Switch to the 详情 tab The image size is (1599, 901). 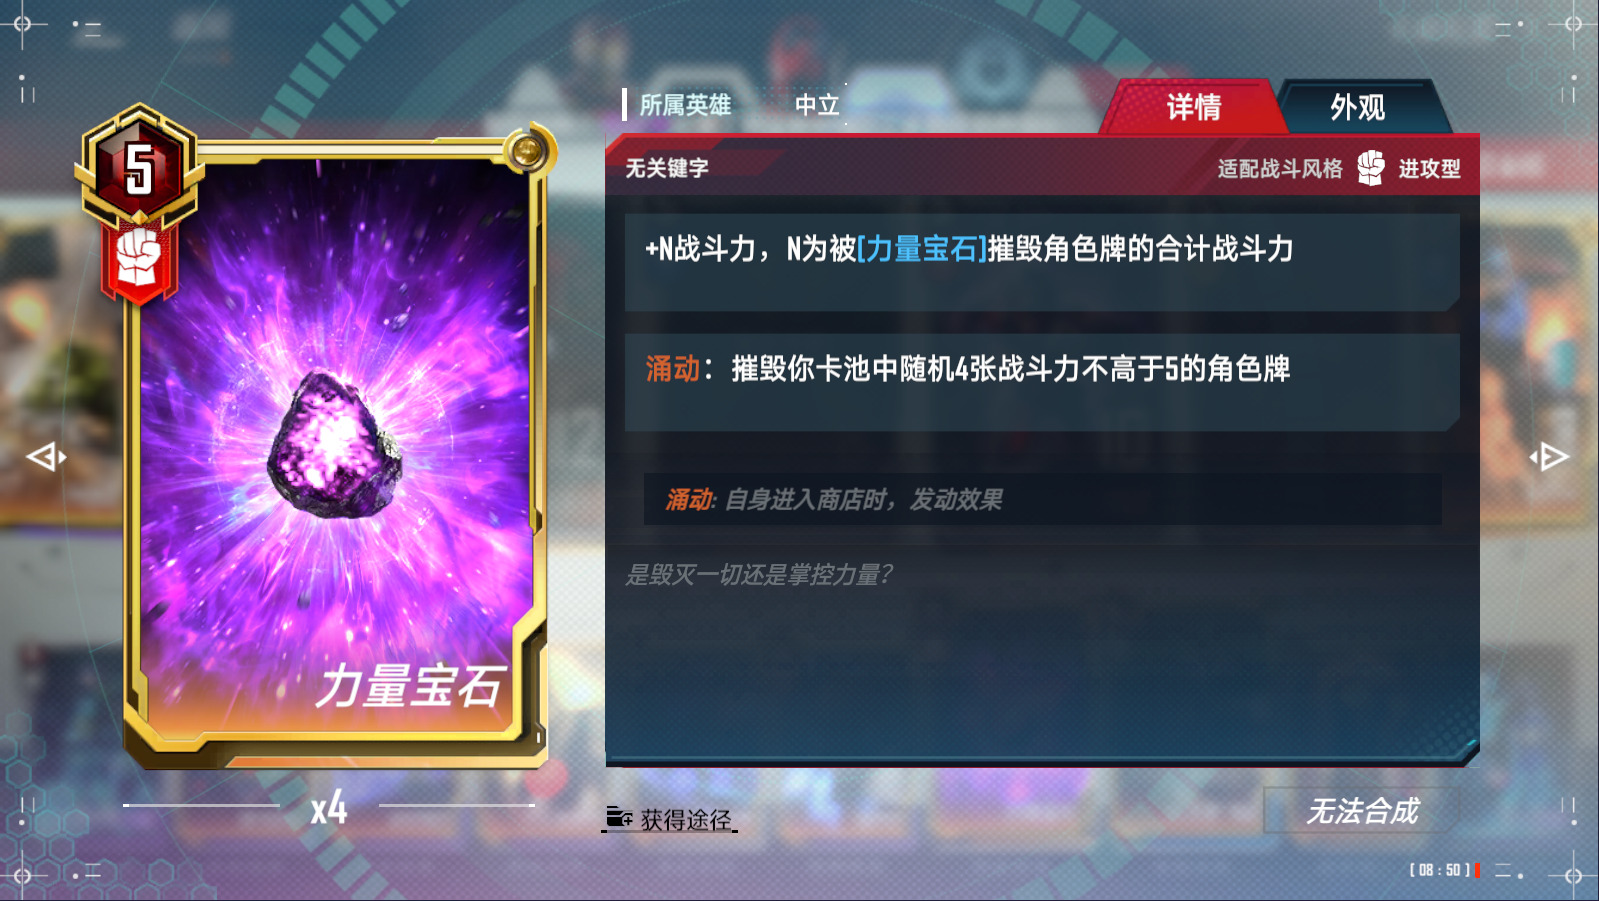(x=1193, y=107)
